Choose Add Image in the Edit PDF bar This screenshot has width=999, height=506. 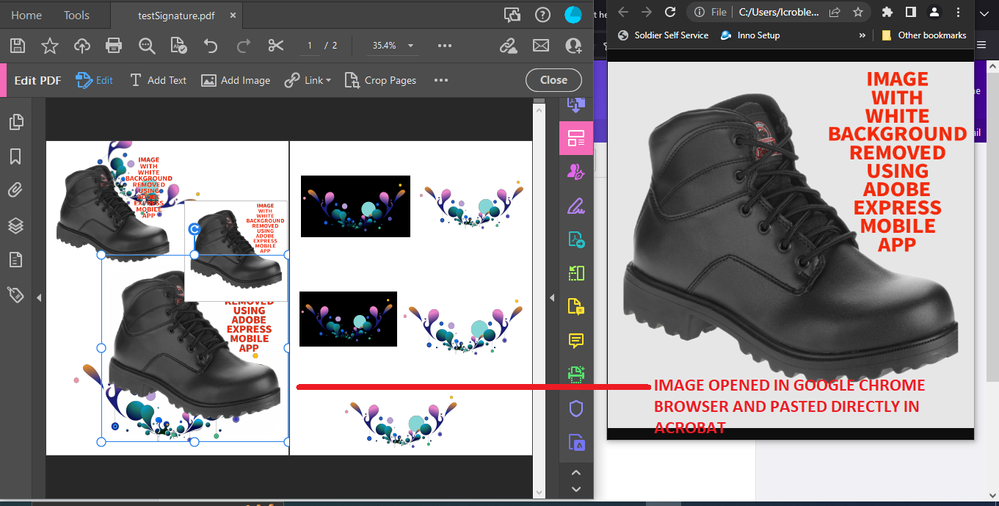pyautogui.click(x=236, y=80)
